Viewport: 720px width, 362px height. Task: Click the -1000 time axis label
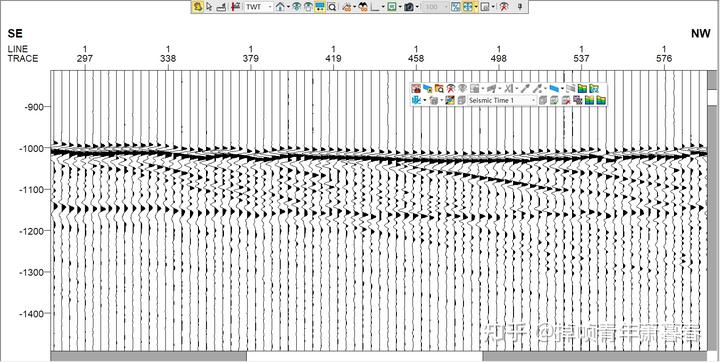coord(31,148)
